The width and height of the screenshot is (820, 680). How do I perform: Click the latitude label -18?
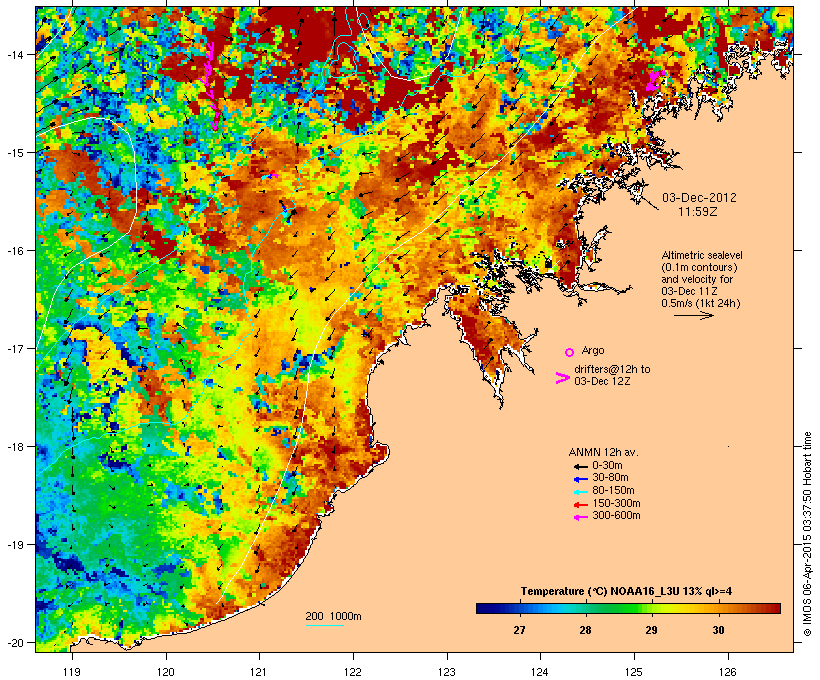tap(14, 447)
